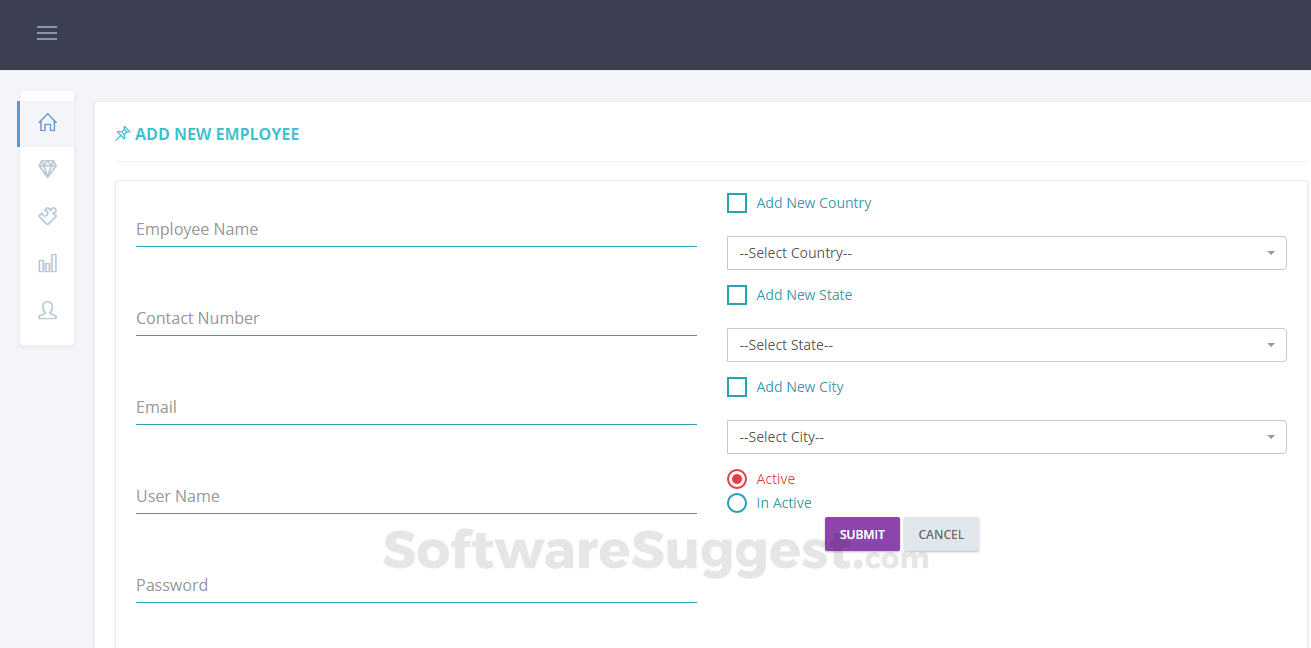This screenshot has width=1311, height=648.
Task: Focus the Employee Name field
Action: tap(416, 230)
